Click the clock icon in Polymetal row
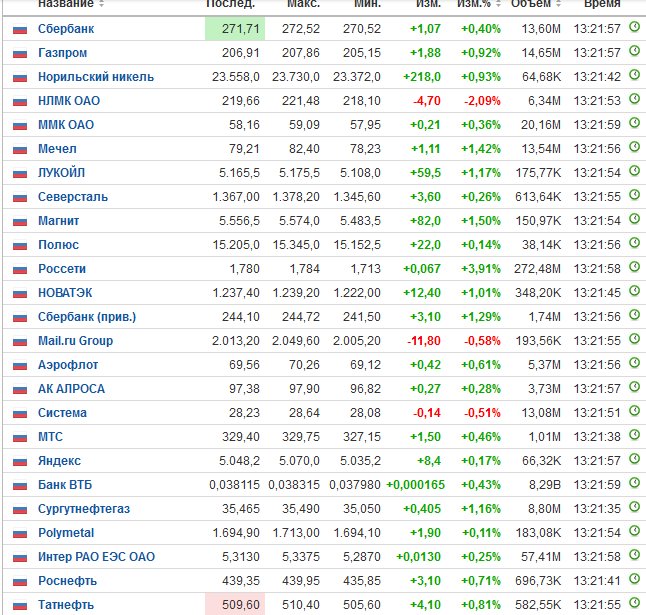 [x=634, y=531]
